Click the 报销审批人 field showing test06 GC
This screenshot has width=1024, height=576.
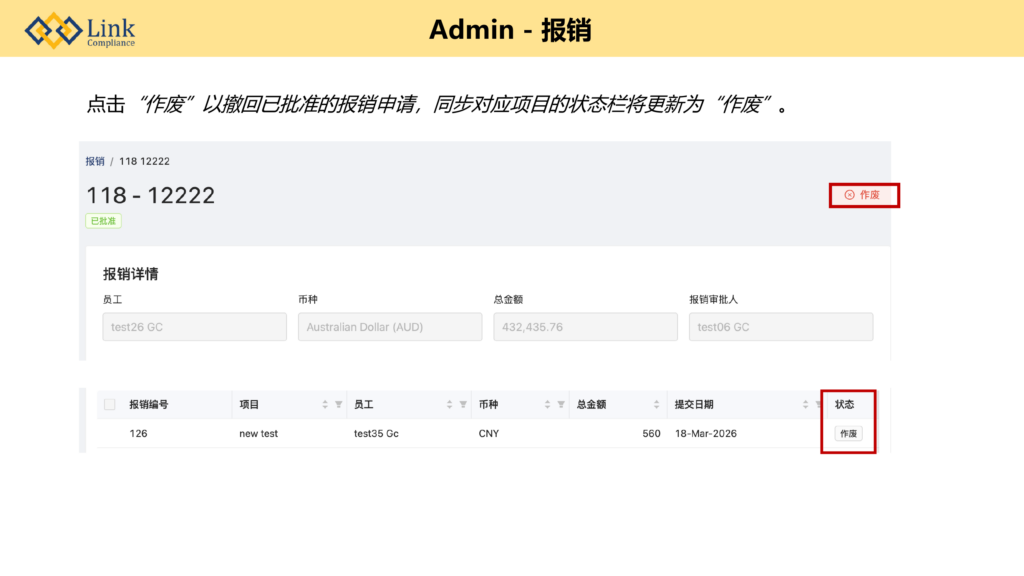point(780,327)
